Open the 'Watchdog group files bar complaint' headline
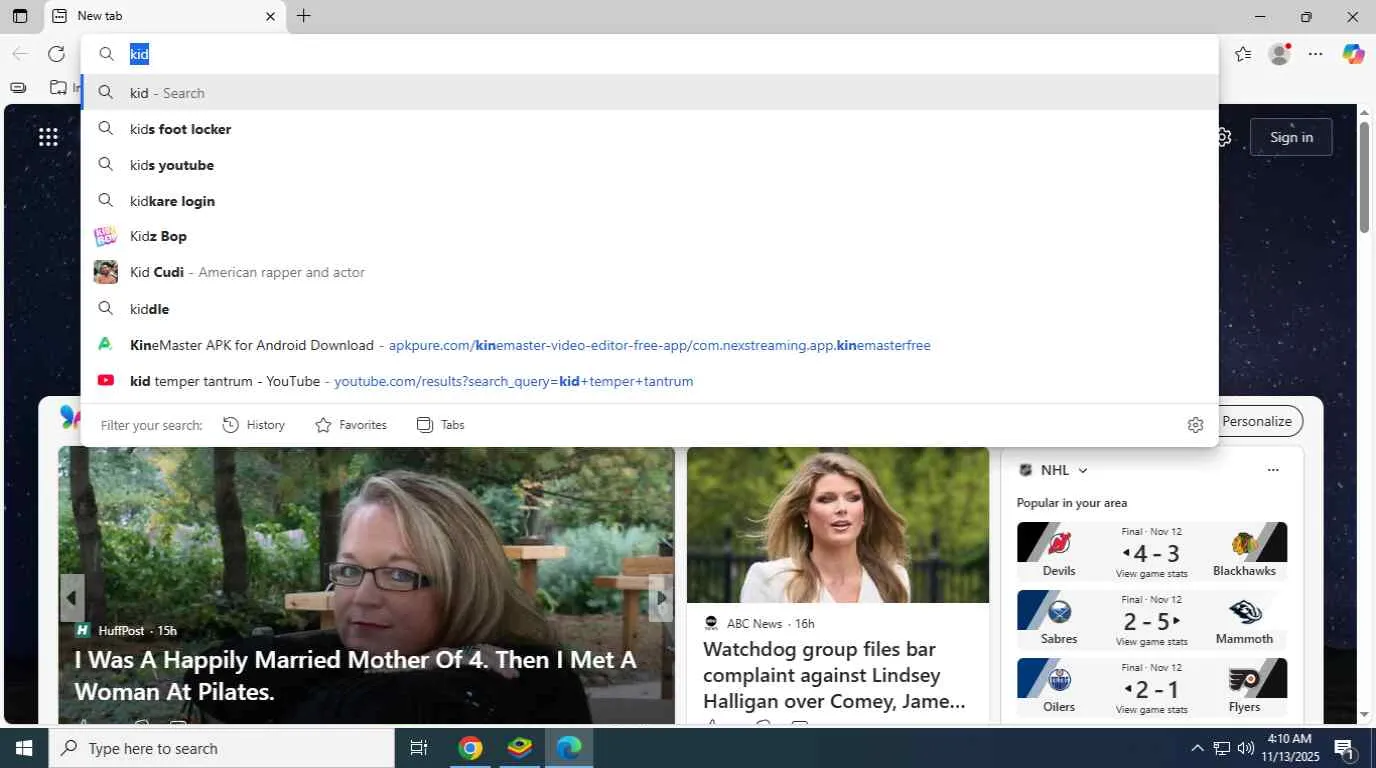This screenshot has height=768, width=1376. (834, 675)
